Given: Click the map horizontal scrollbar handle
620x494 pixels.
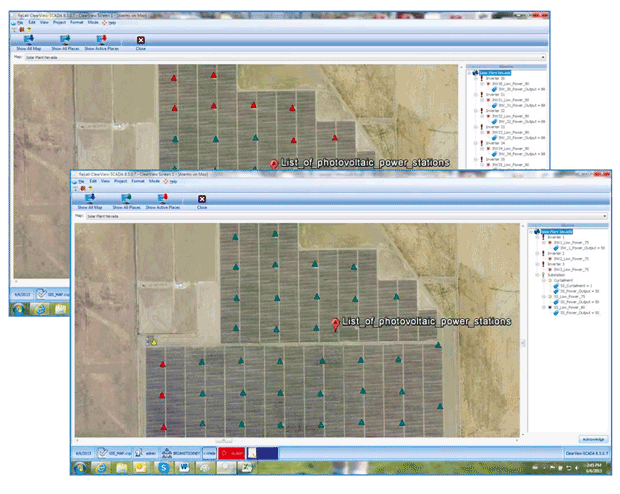Looking at the screenshot, I should pyautogui.click(x=224, y=441).
